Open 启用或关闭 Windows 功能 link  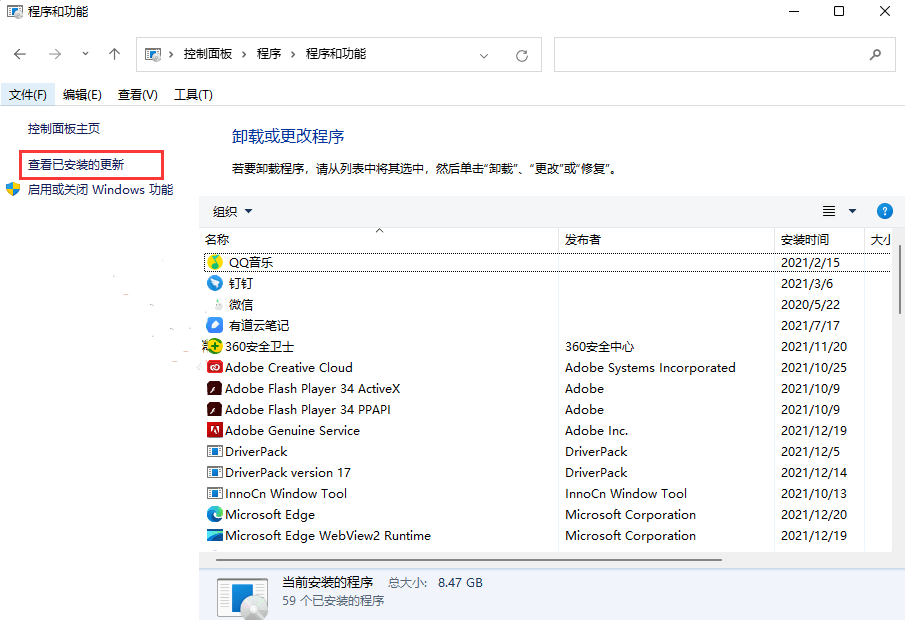(x=100, y=189)
